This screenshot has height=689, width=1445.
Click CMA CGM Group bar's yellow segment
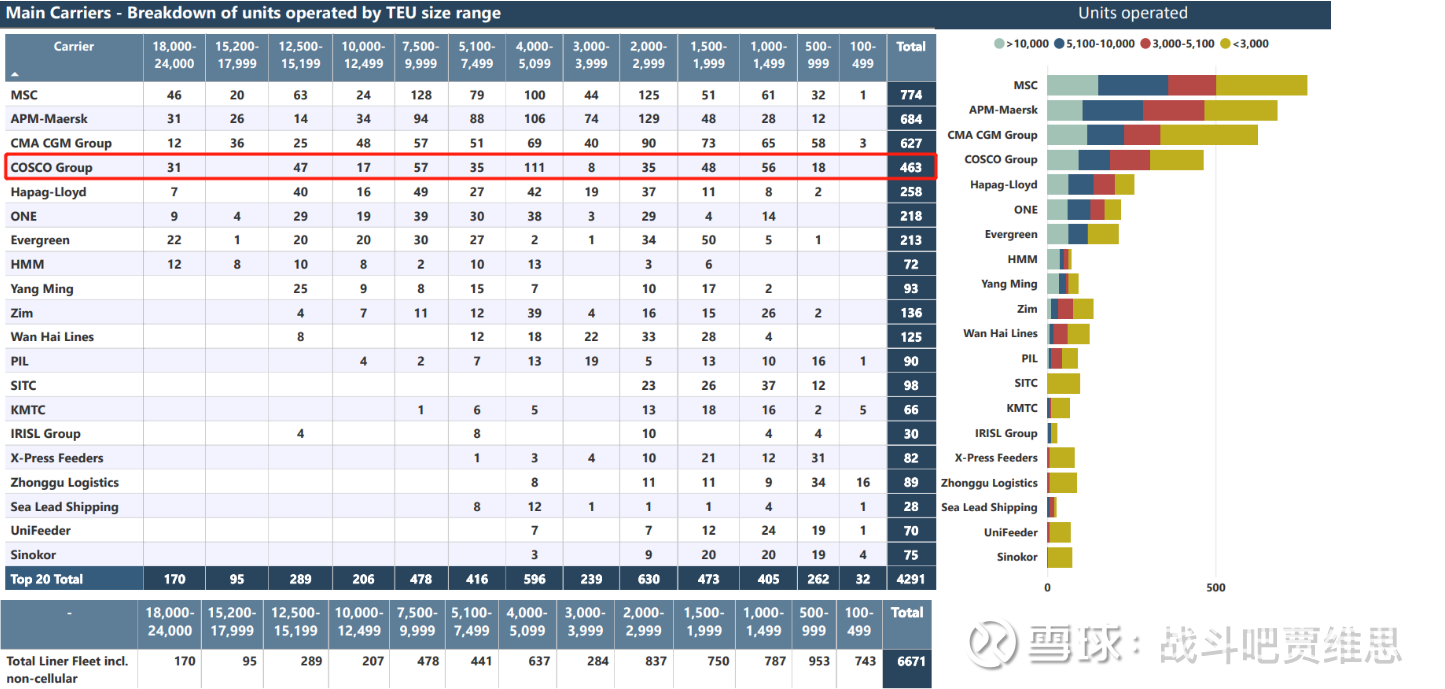point(1209,135)
